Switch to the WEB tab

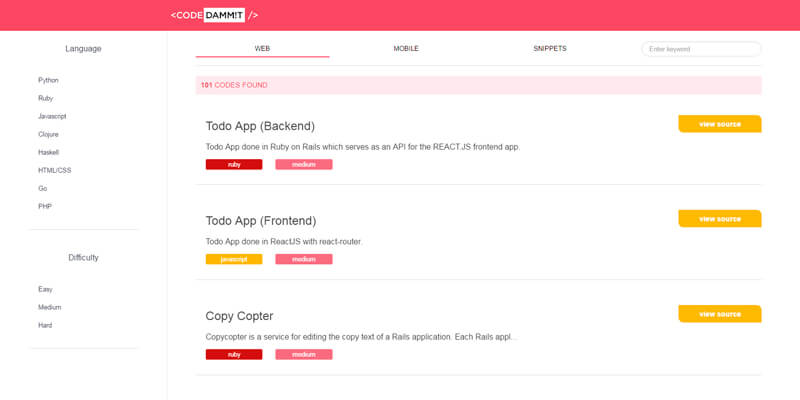click(x=262, y=49)
